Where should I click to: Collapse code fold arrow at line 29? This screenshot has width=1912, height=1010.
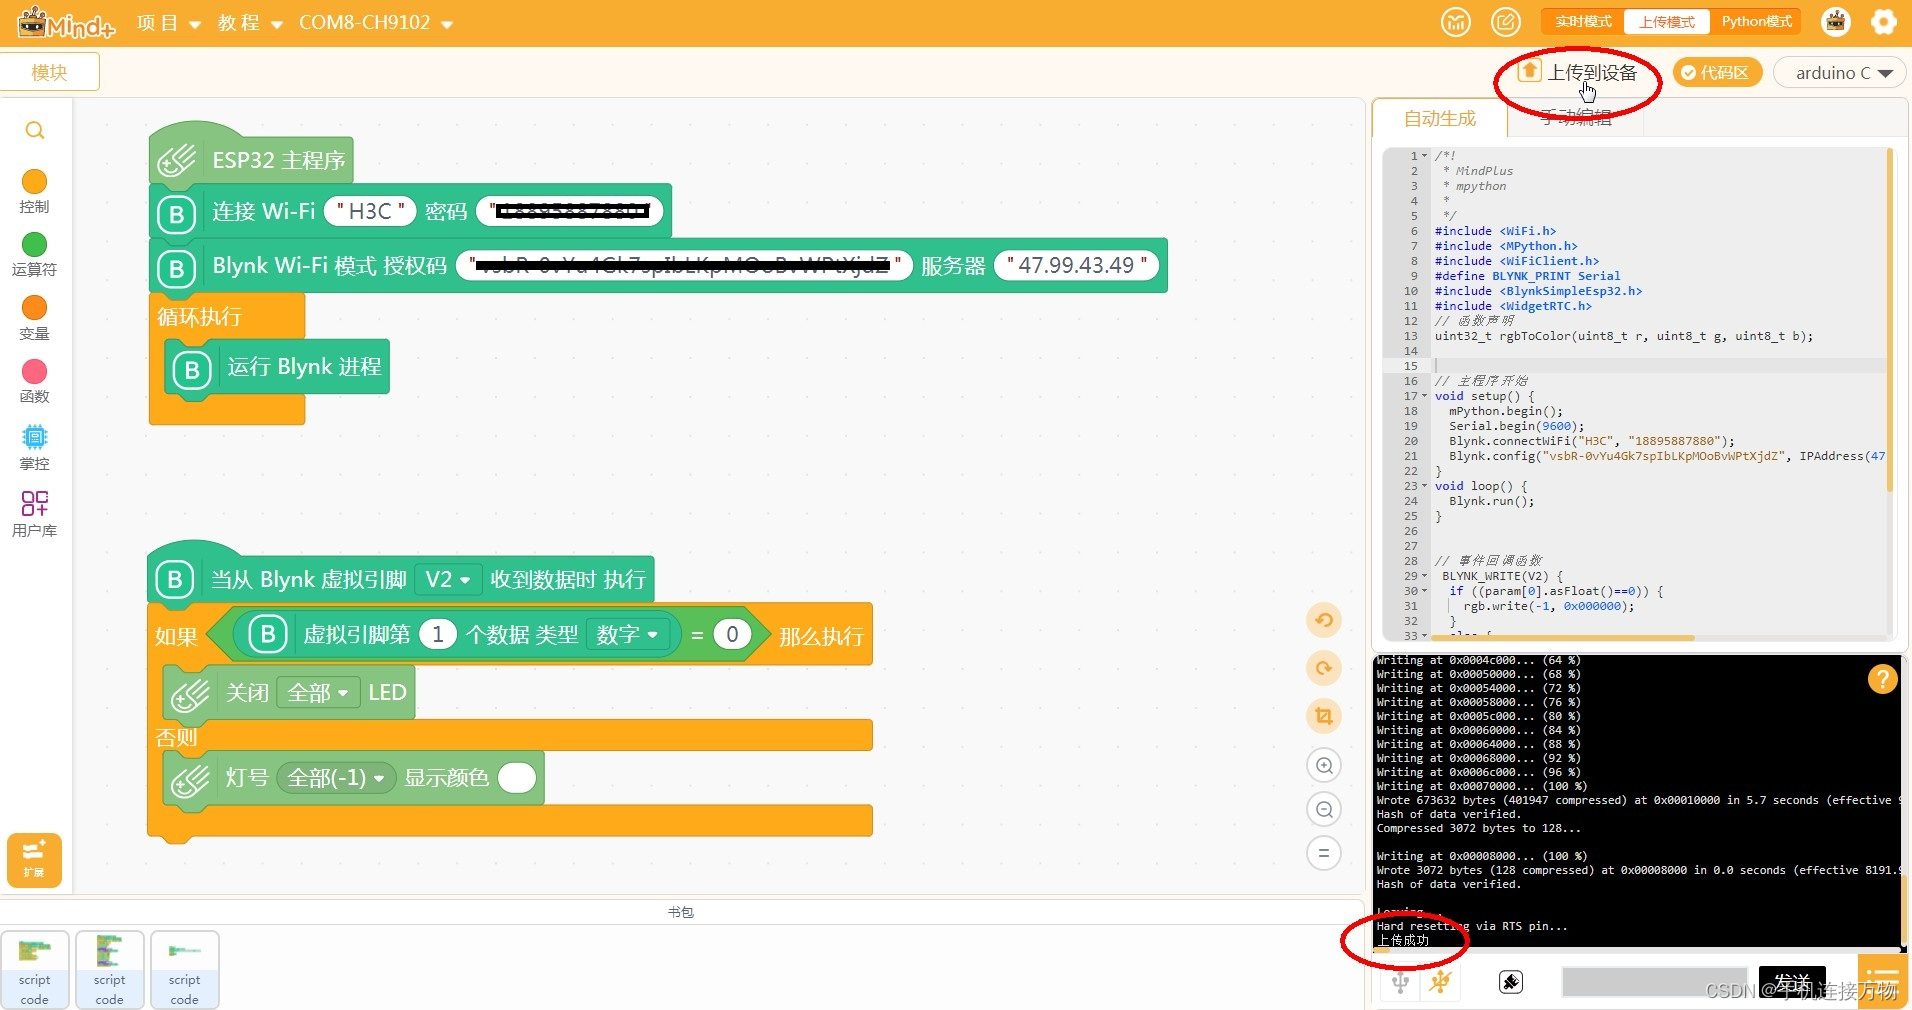(1425, 576)
